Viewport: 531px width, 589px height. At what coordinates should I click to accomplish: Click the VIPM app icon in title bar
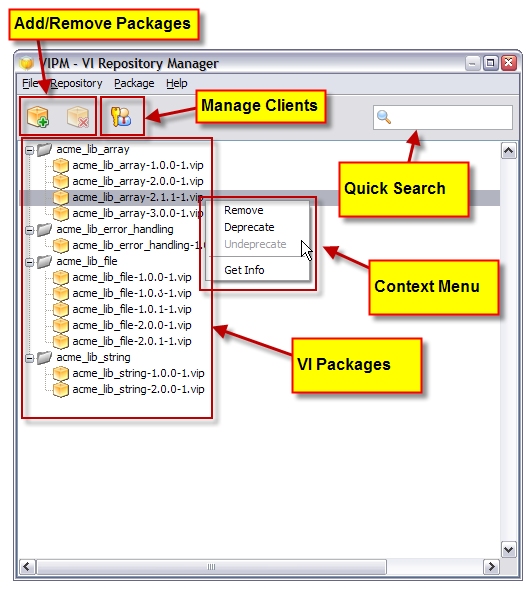(x=26, y=63)
